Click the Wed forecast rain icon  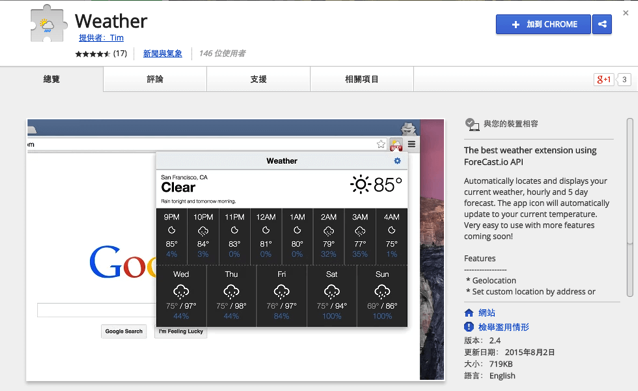point(181,291)
